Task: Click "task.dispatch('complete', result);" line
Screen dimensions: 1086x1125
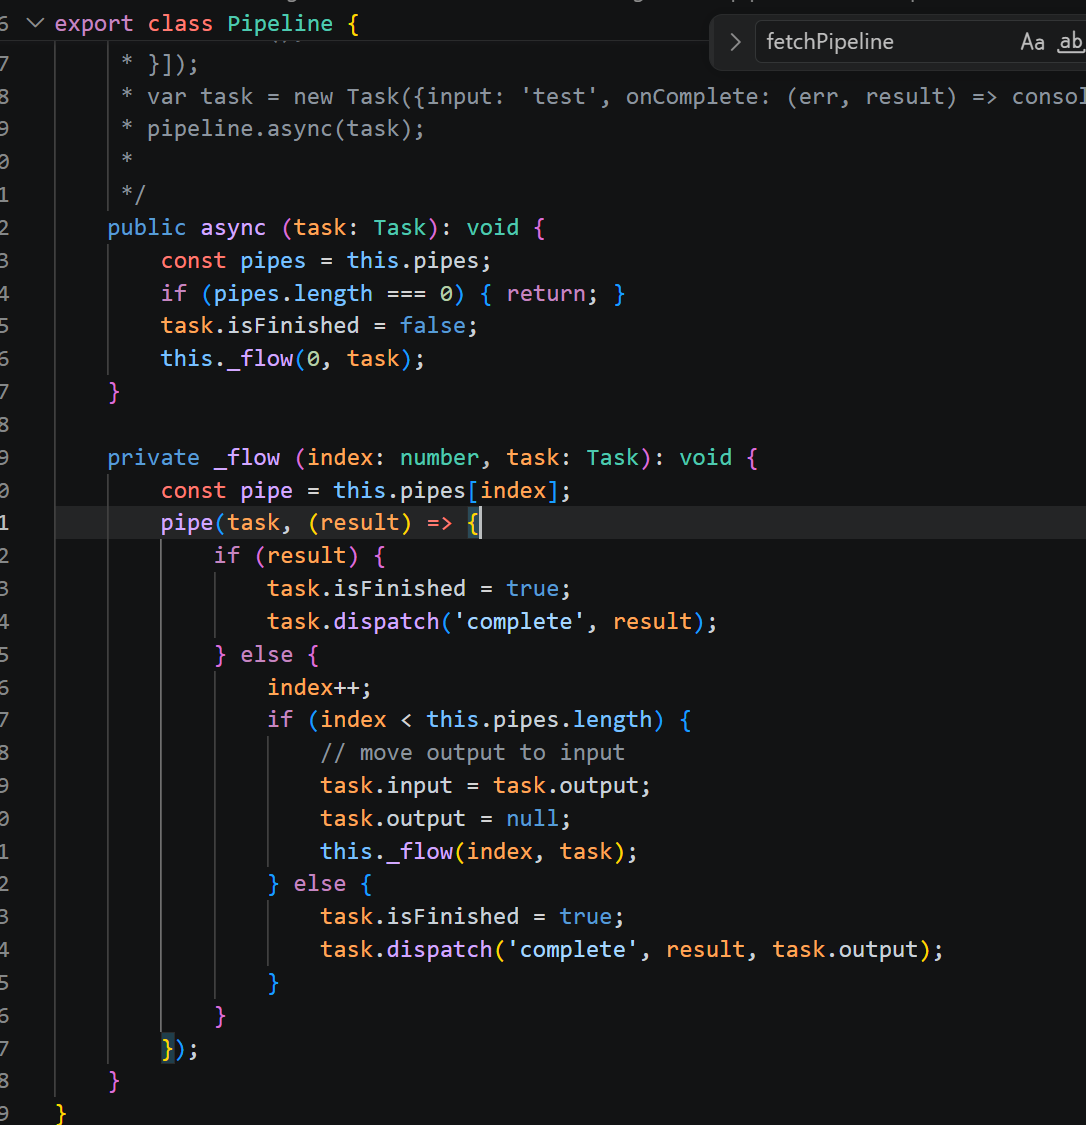Action: click(x=492, y=621)
